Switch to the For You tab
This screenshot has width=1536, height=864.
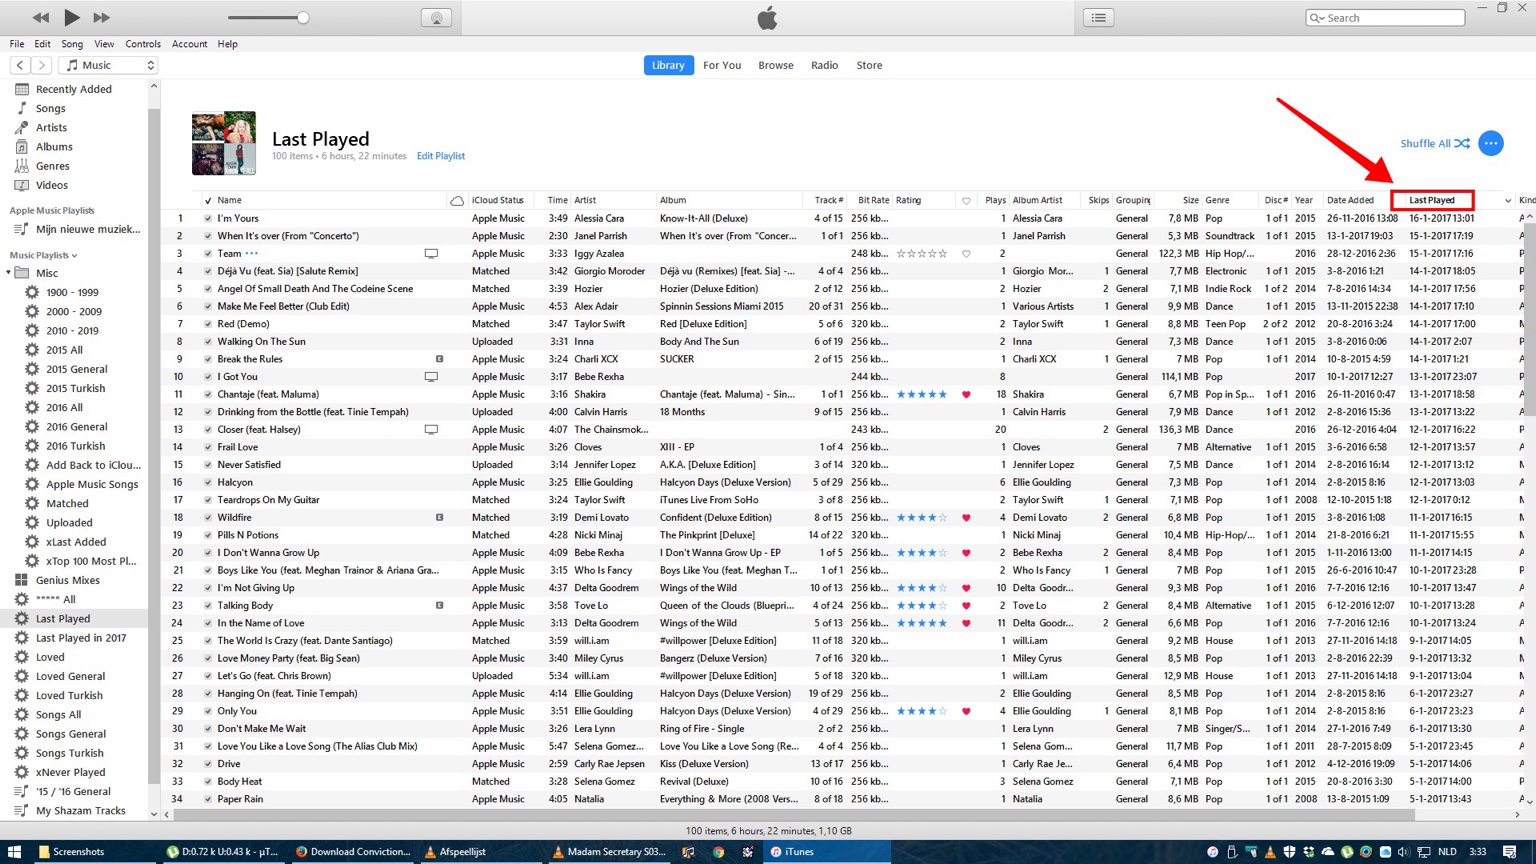pos(721,65)
